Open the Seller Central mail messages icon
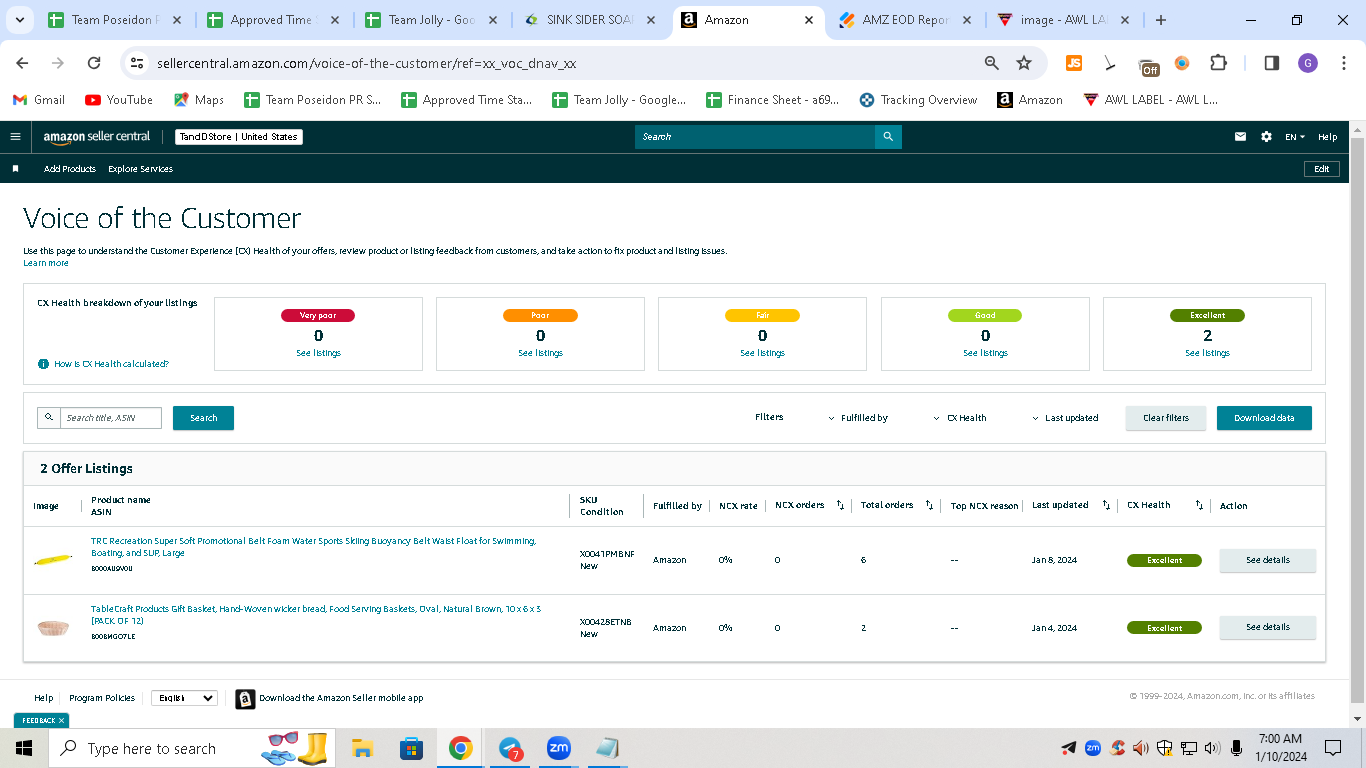Screen dimensions: 1366x768 1241,137
